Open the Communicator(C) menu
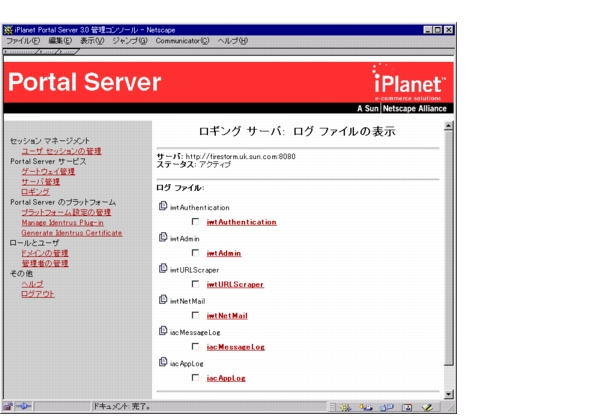The image size is (610, 416). 182,41
